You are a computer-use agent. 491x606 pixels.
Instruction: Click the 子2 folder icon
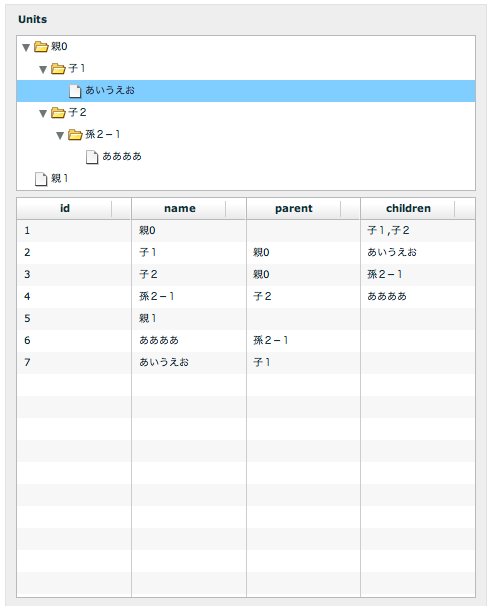(x=58, y=113)
